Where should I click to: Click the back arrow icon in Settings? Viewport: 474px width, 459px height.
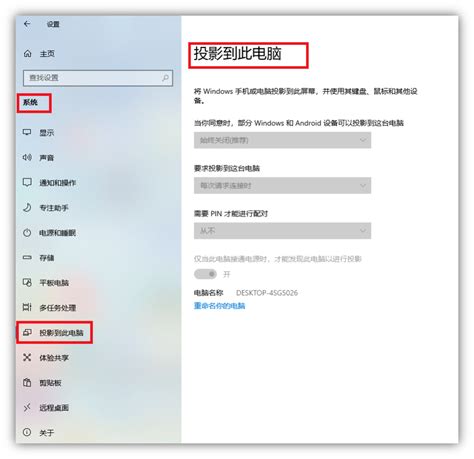[x=27, y=24]
